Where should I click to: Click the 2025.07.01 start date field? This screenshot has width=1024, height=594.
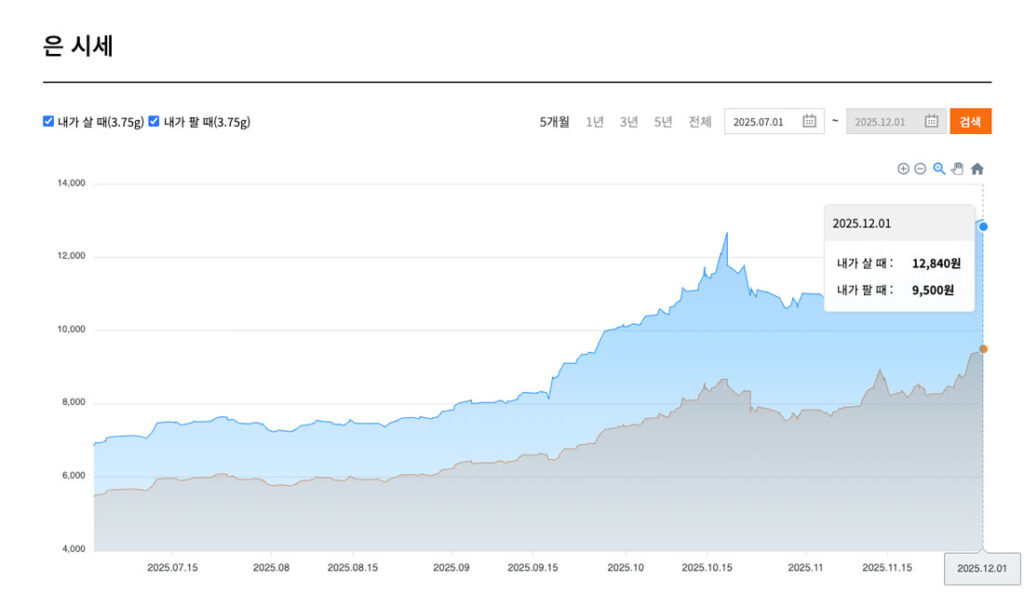coord(760,122)
